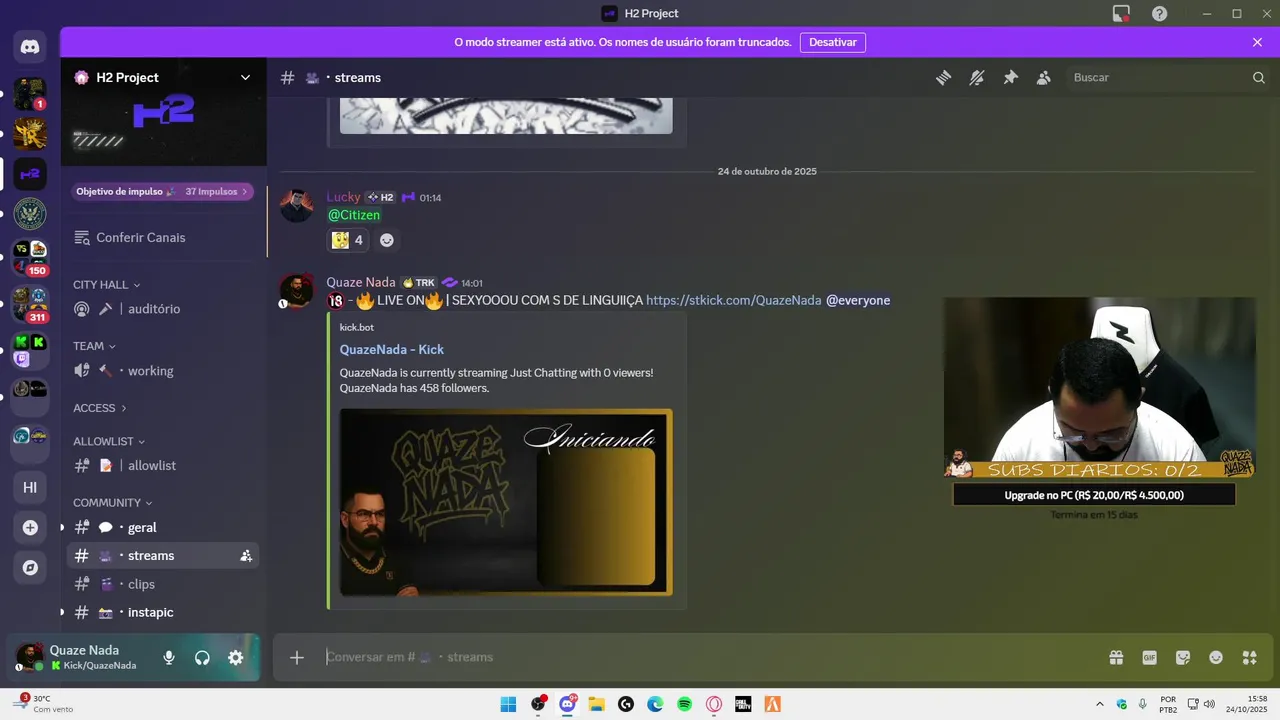1280x720 pixels.
Task: Open help question mark in title bar
Action: point(1159,13)
